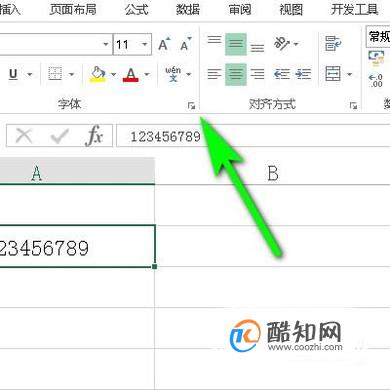Expand the borders dropdown arrow
Screen dimensions: 390x390
pos(72,74)
